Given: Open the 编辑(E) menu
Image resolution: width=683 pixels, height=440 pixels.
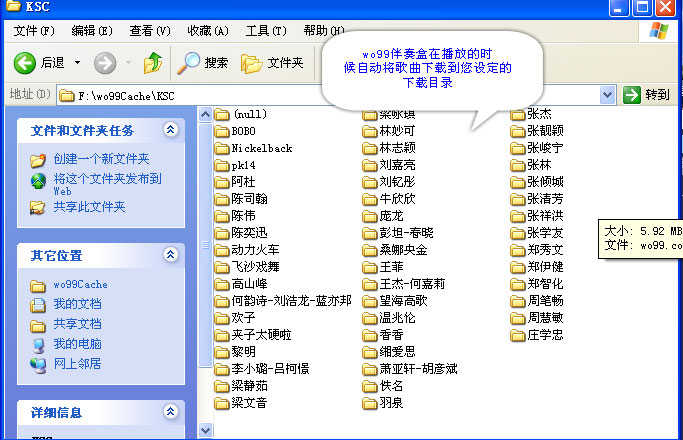Looking at the screenshot, I should pos(92,31).
